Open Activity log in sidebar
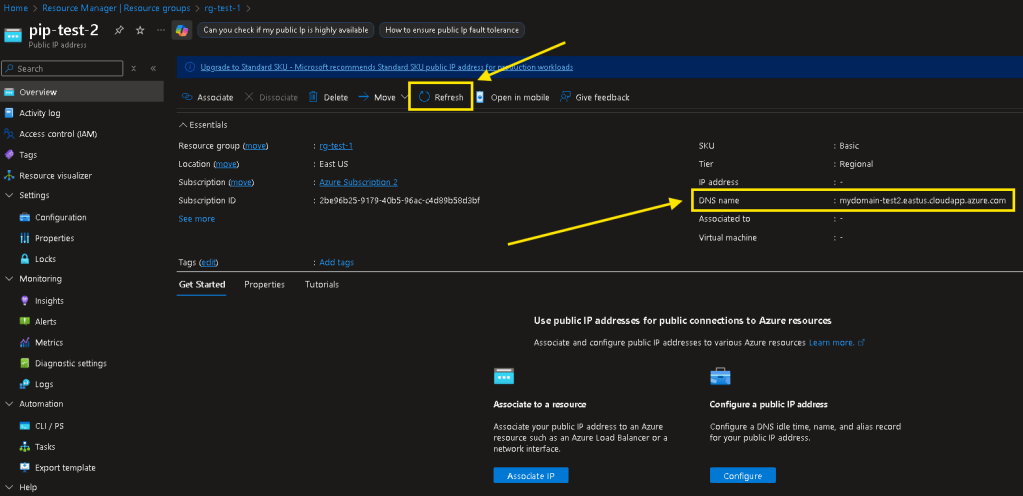Image resolution: width=1023 pixels, height=496 pixels. 39,113
